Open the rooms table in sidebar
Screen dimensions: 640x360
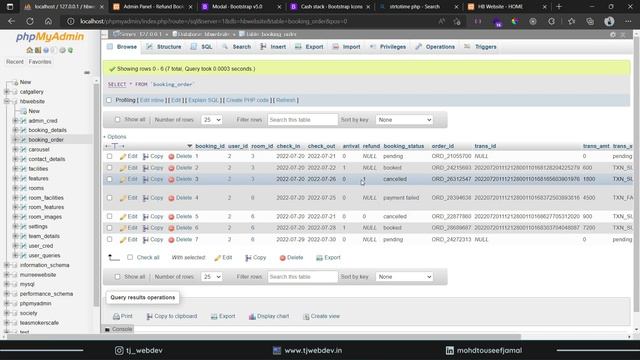[36, 188]
